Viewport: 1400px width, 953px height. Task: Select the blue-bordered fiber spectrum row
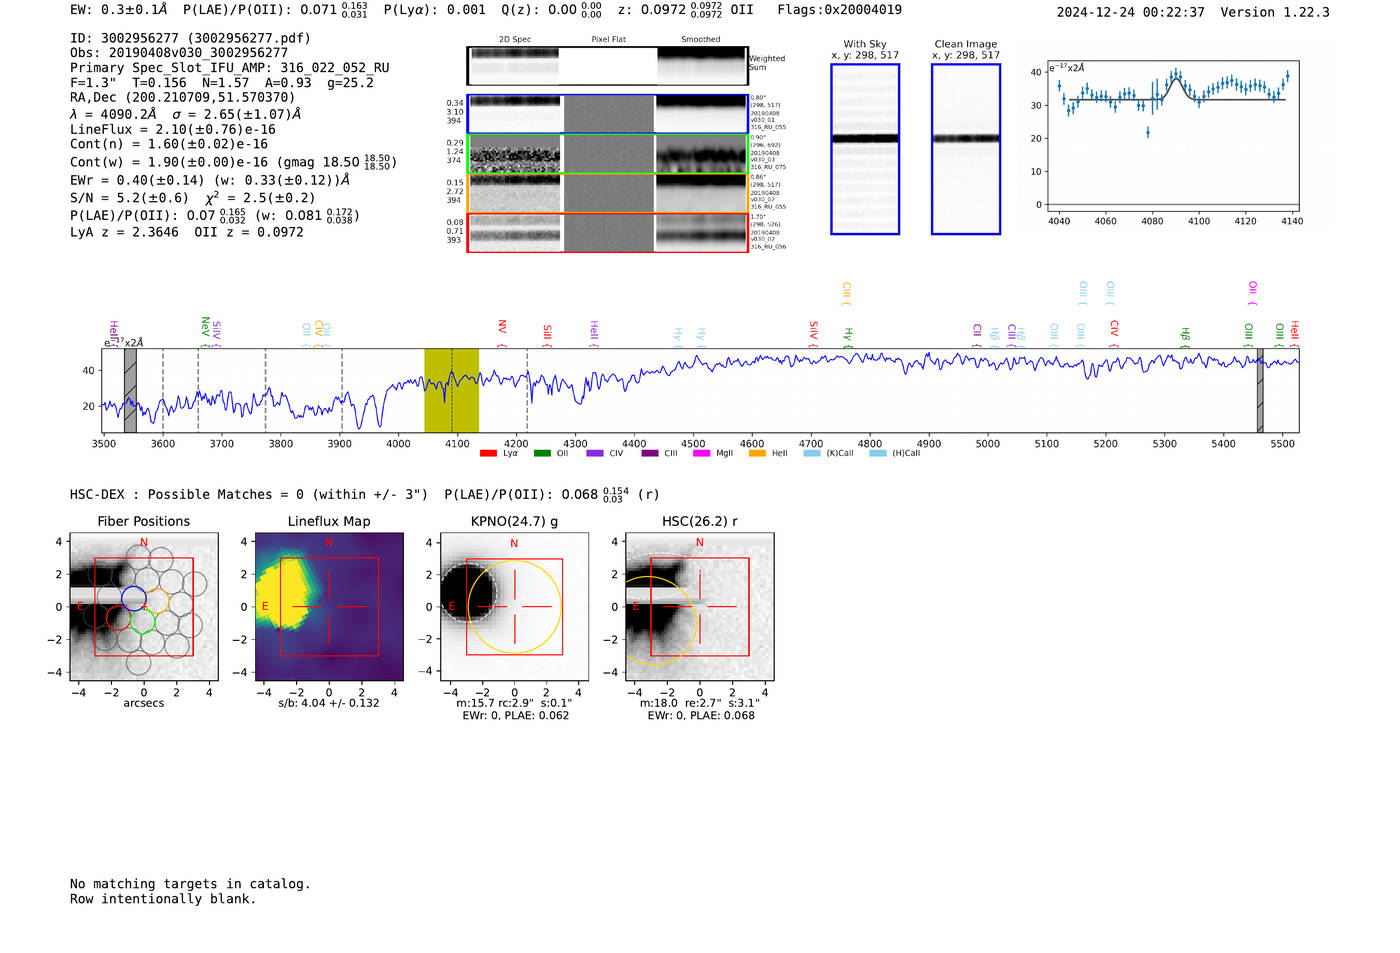[607, 114]
